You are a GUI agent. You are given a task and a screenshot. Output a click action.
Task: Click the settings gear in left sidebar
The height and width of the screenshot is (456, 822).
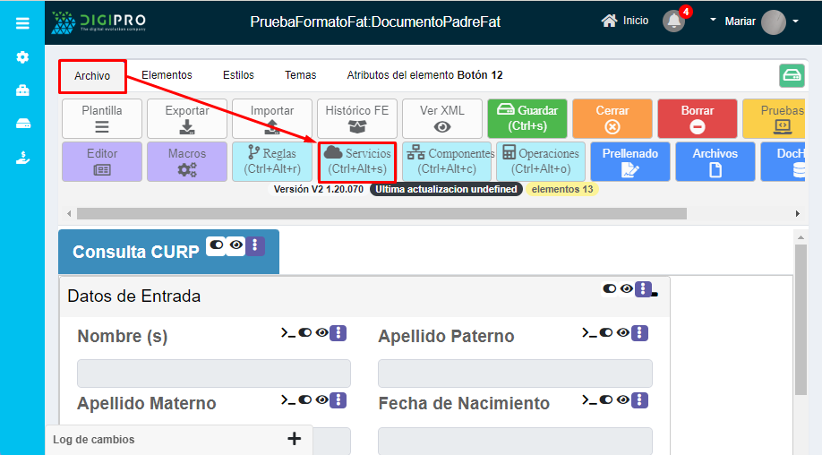coord(22,57)
